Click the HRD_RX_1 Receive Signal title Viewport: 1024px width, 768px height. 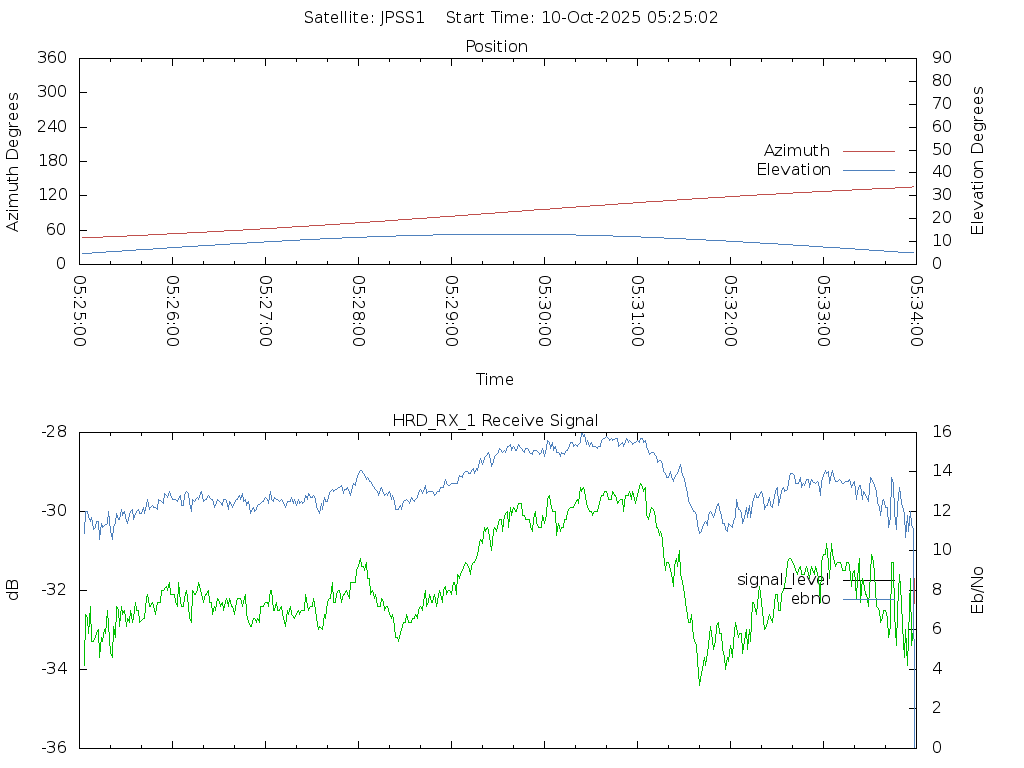tap(495, 421)
